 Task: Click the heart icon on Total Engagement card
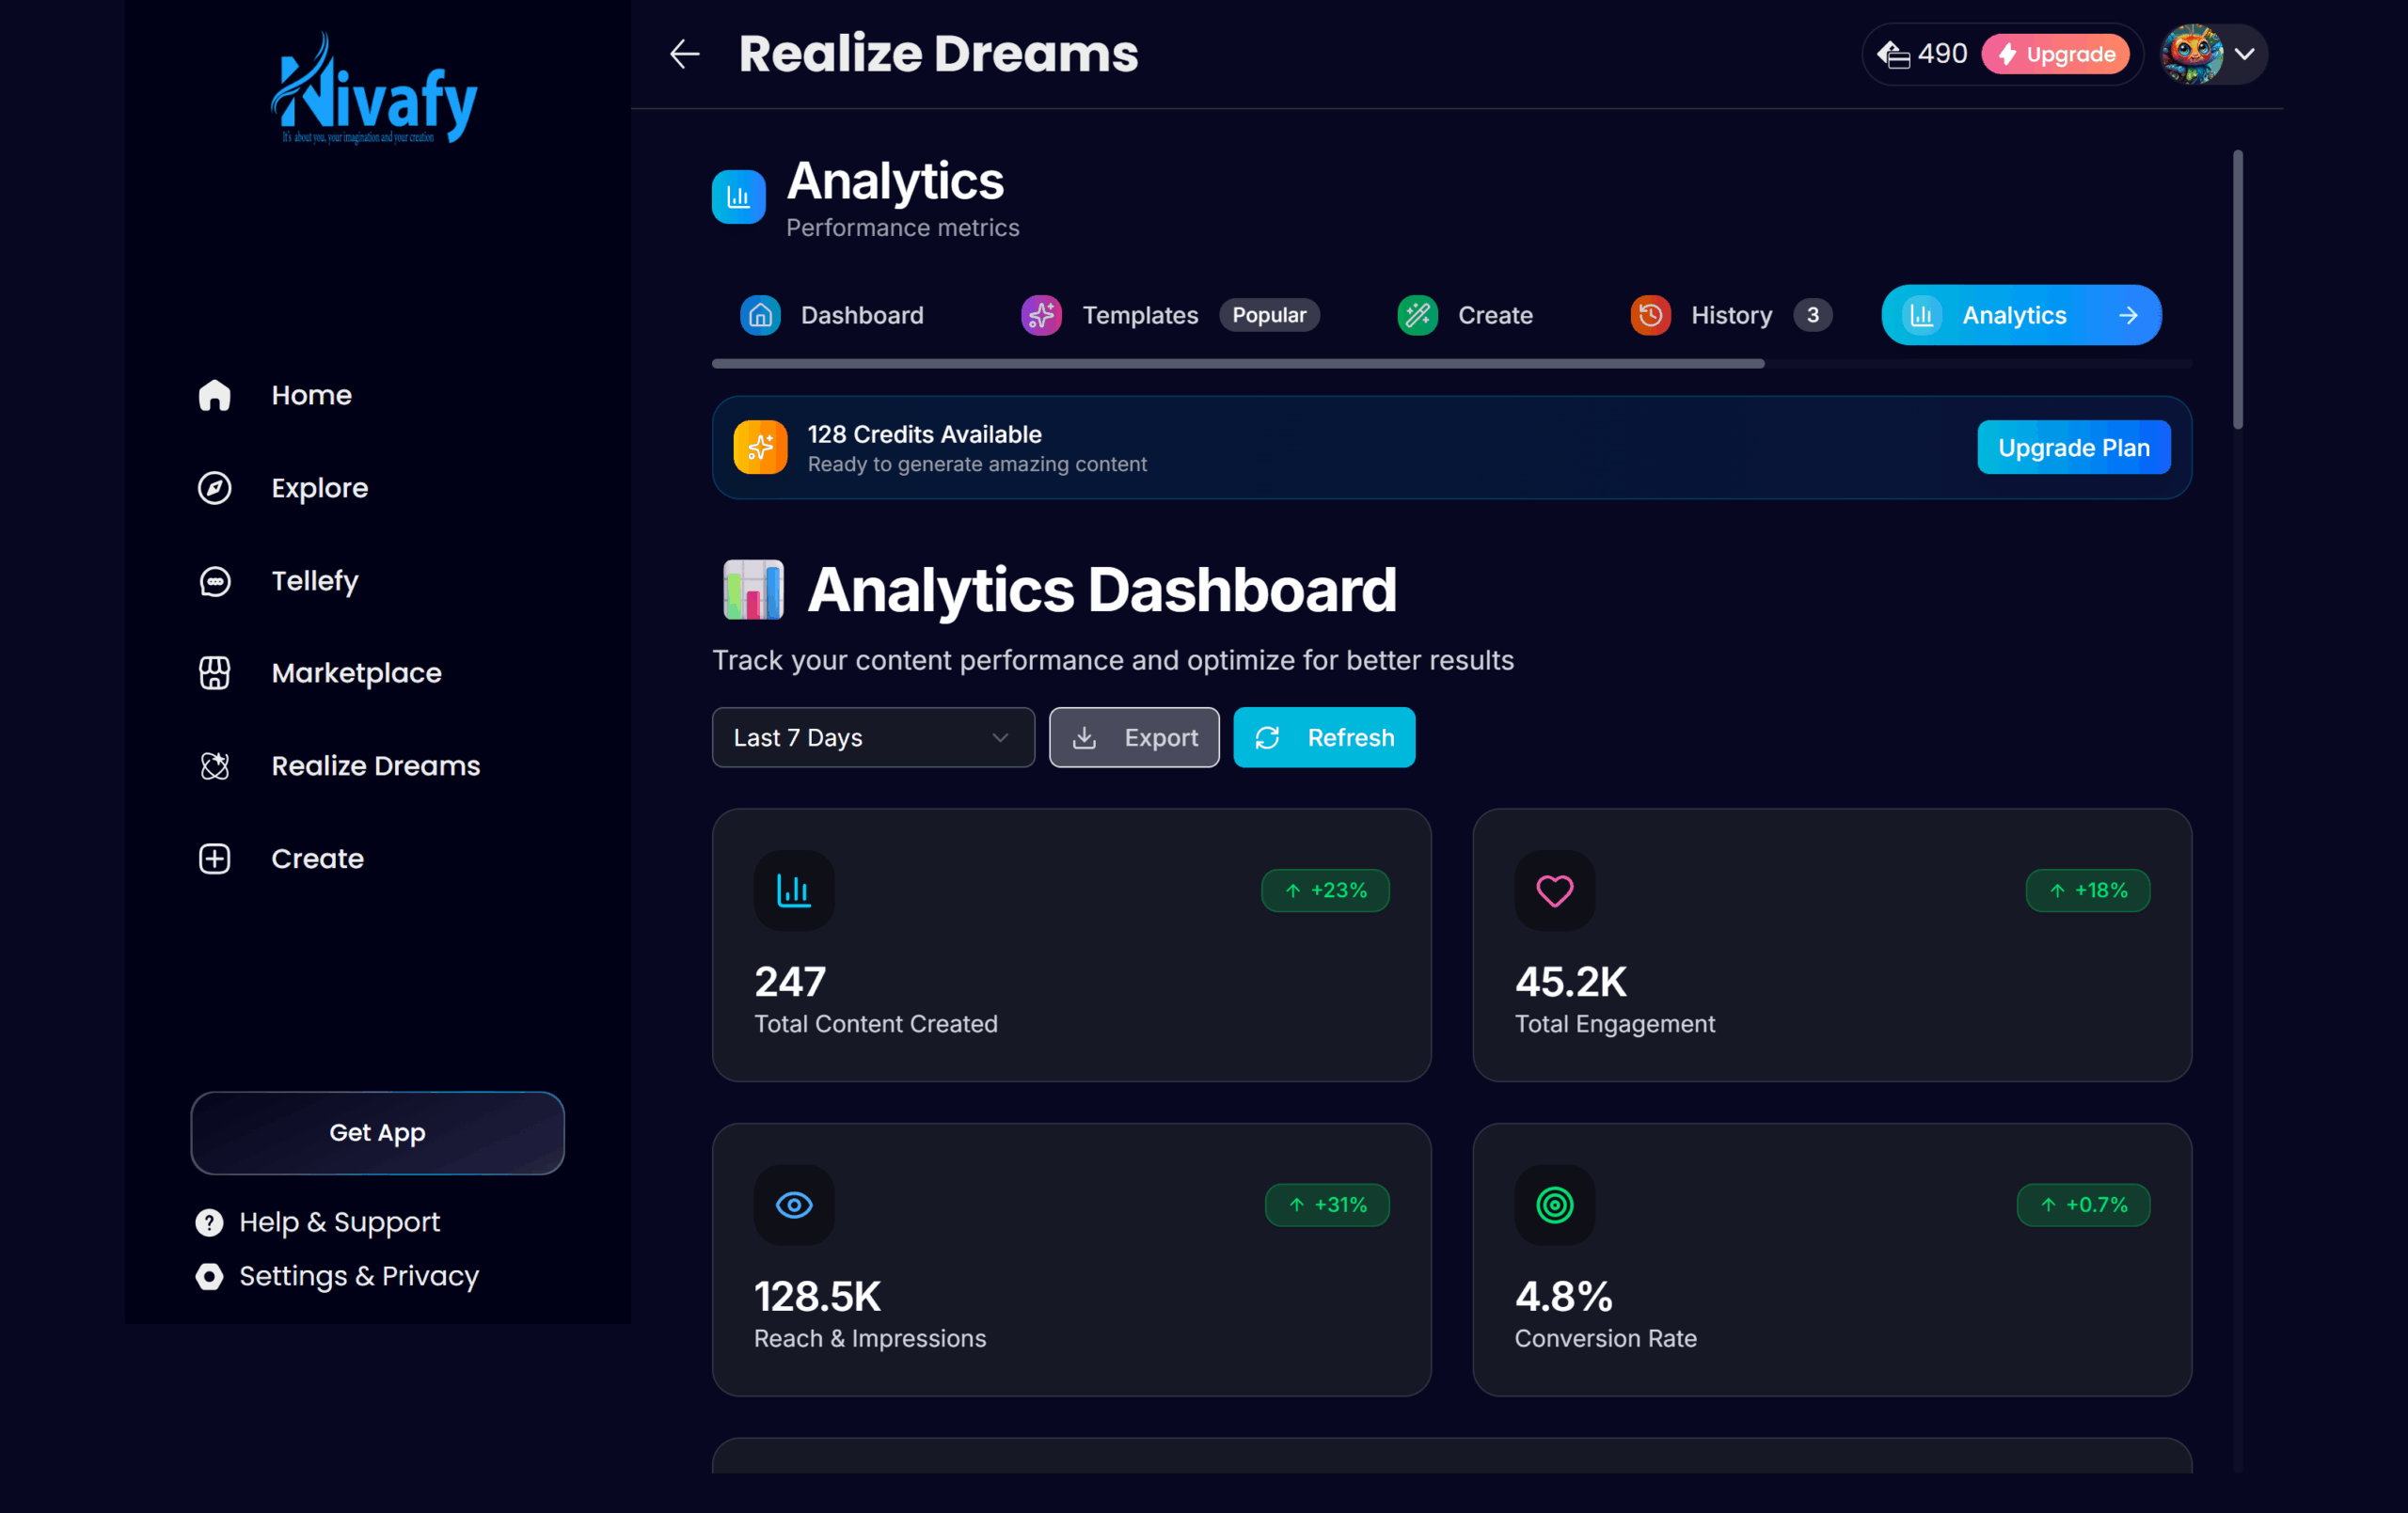pyautogui.click(x=1554, y=890)
